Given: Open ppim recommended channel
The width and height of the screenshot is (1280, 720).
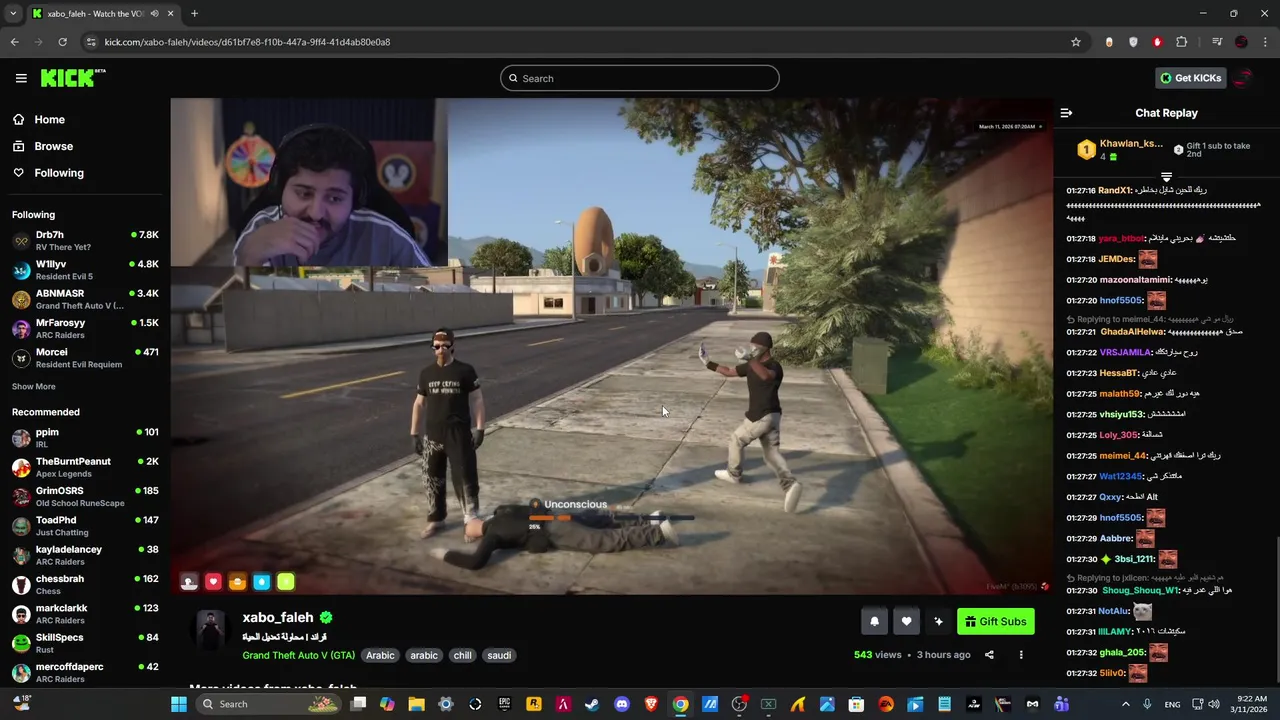Looking at the screenshot, I should pos(85,438).
